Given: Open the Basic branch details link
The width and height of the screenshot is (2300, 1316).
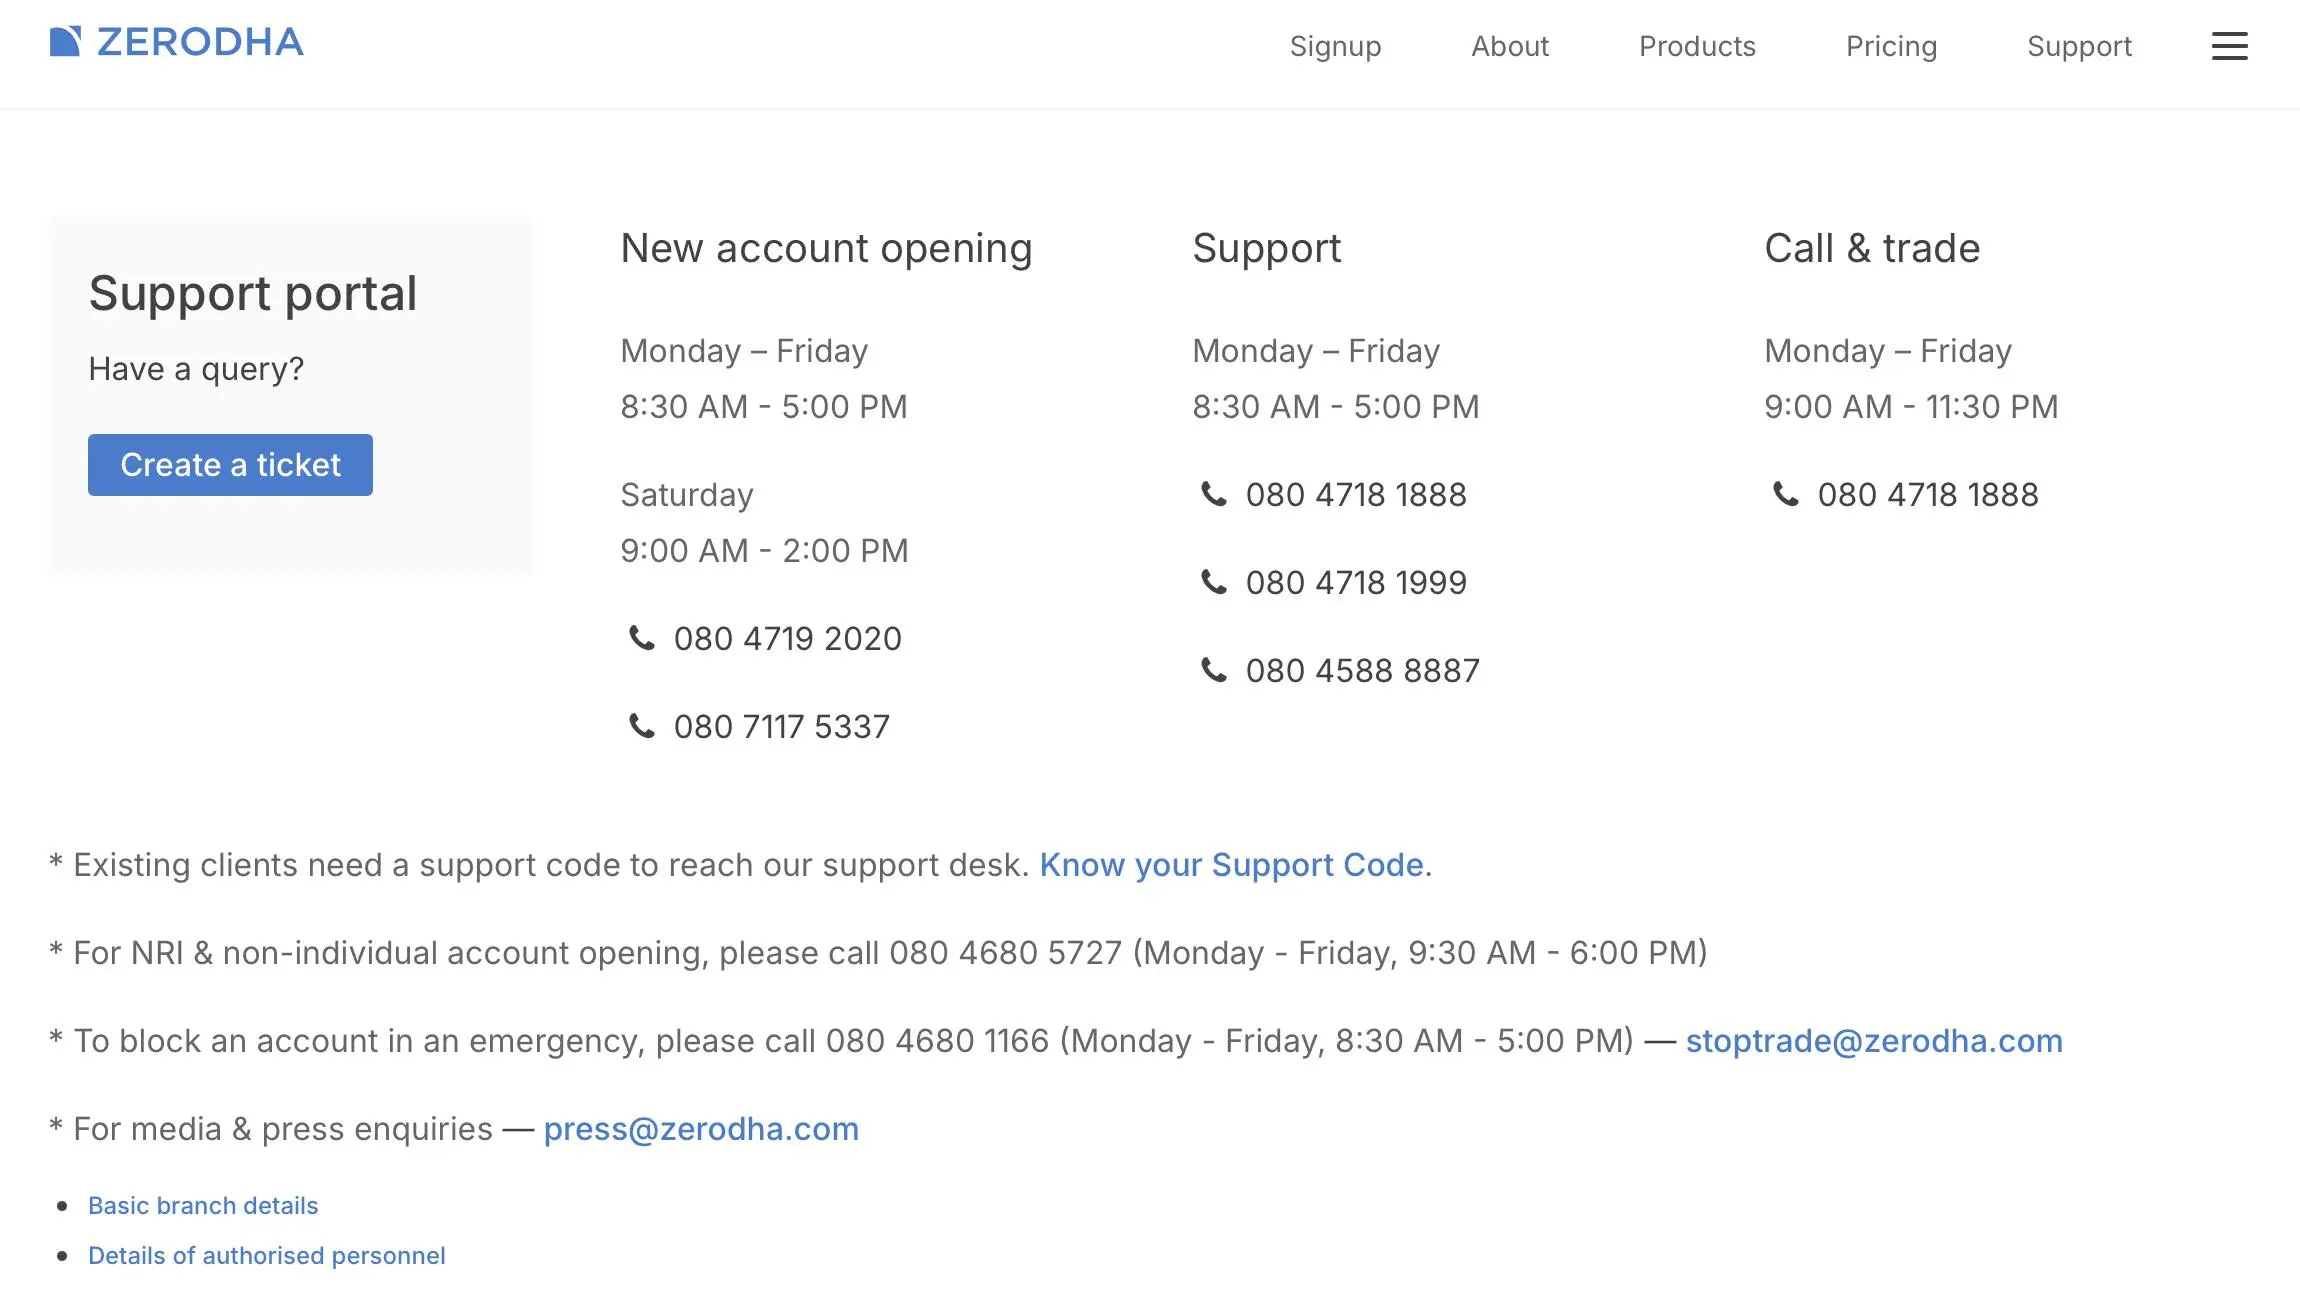Looking at the screenshot, I should (x=203, y=1206).
